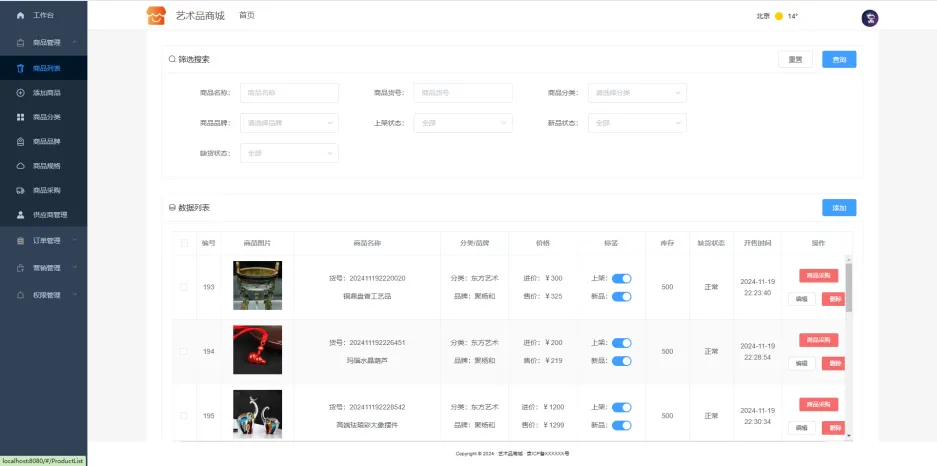Expand the 营销管理 sidebar menu
This screenshot has width=937, height=466.
coord(43,268)
